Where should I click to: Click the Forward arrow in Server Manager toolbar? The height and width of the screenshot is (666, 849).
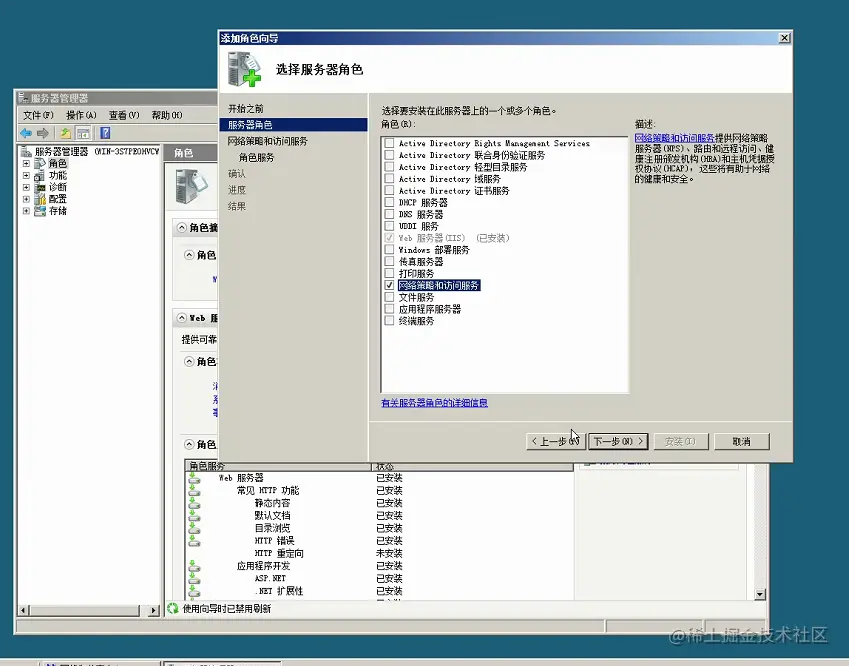43,133
